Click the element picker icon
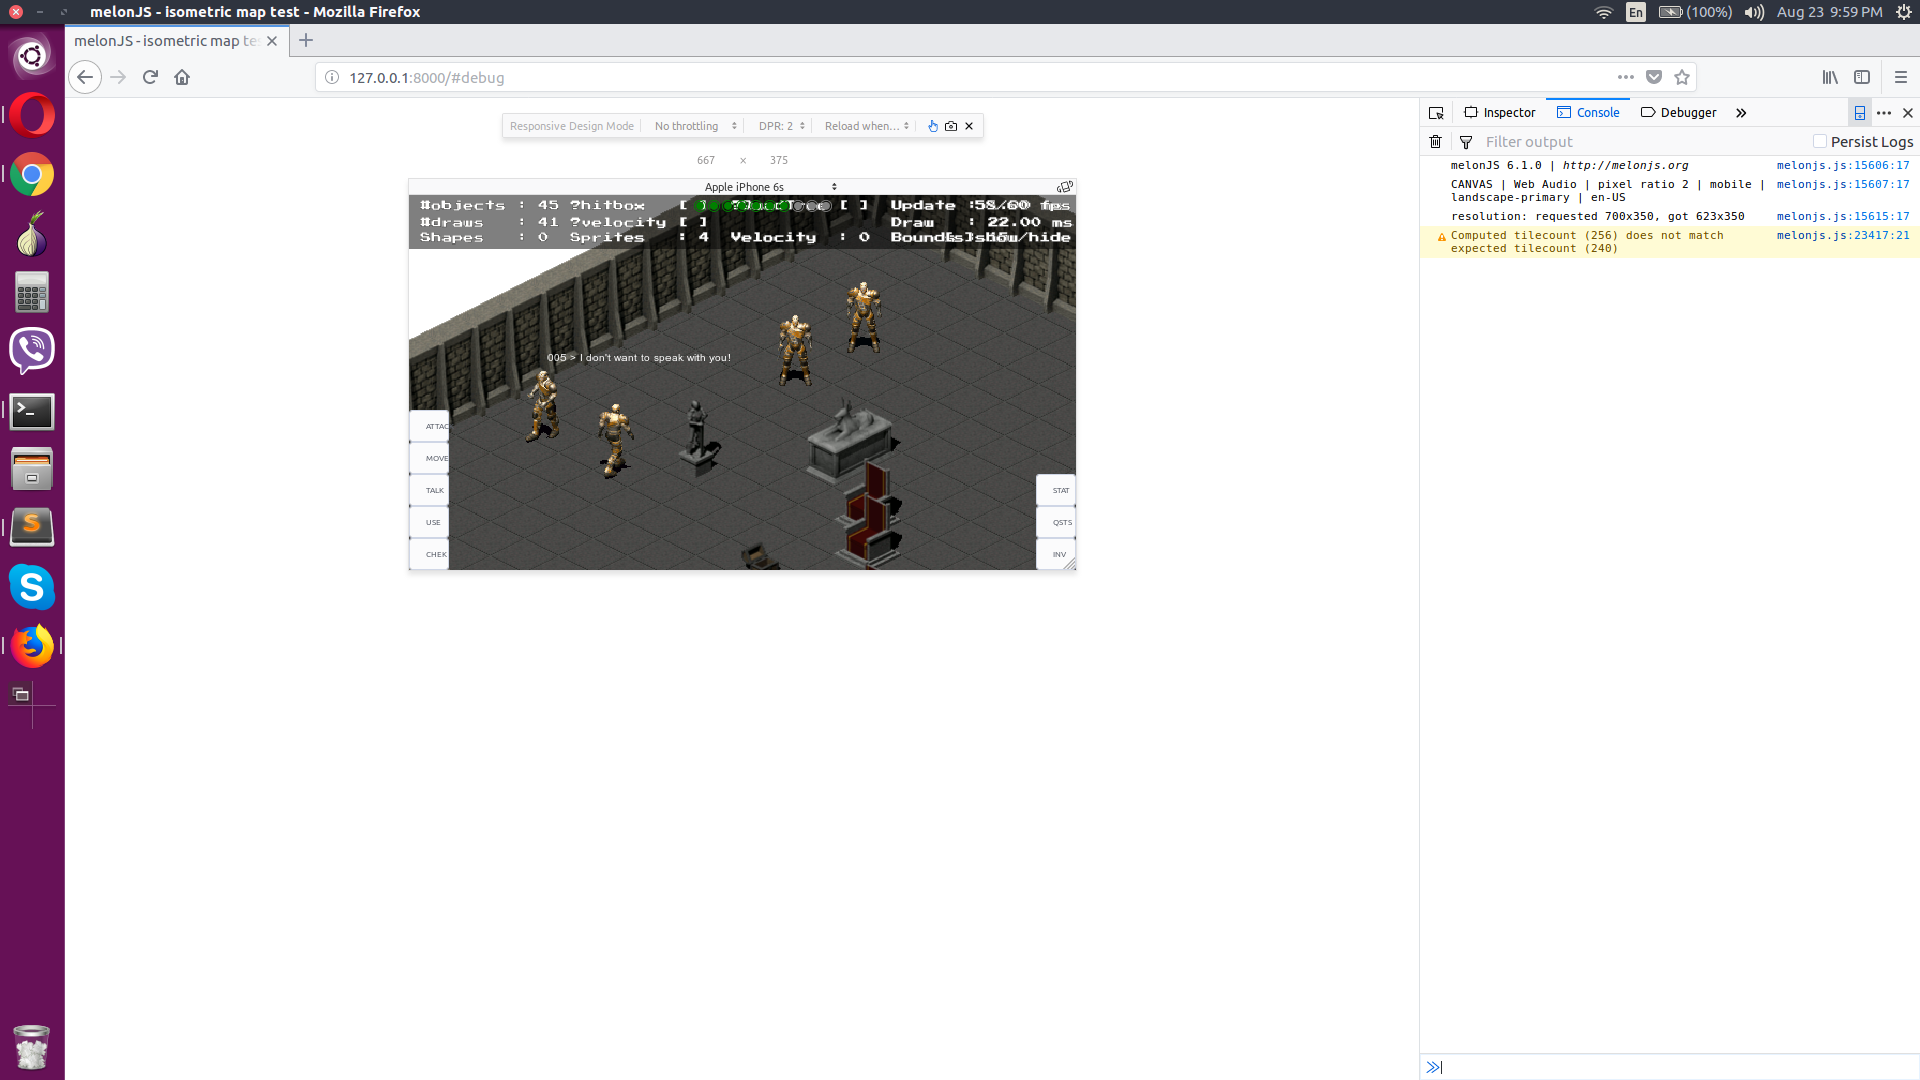Screen dimensions: 1920x1080 1436,113
